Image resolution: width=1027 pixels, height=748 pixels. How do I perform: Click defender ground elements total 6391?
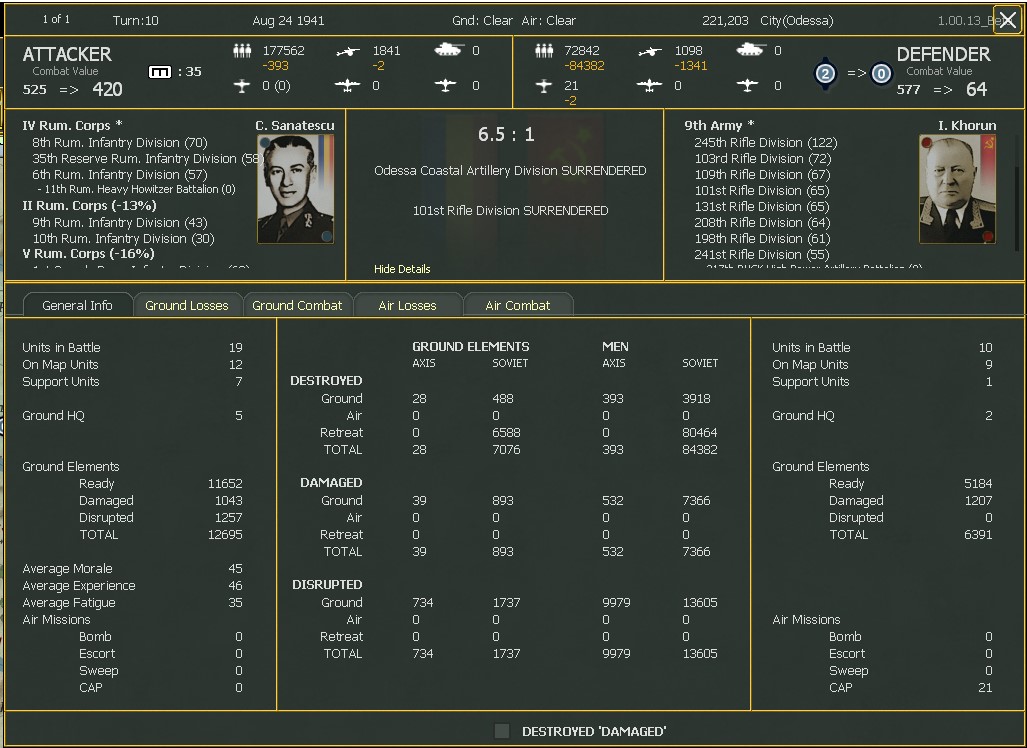[978, 534]
